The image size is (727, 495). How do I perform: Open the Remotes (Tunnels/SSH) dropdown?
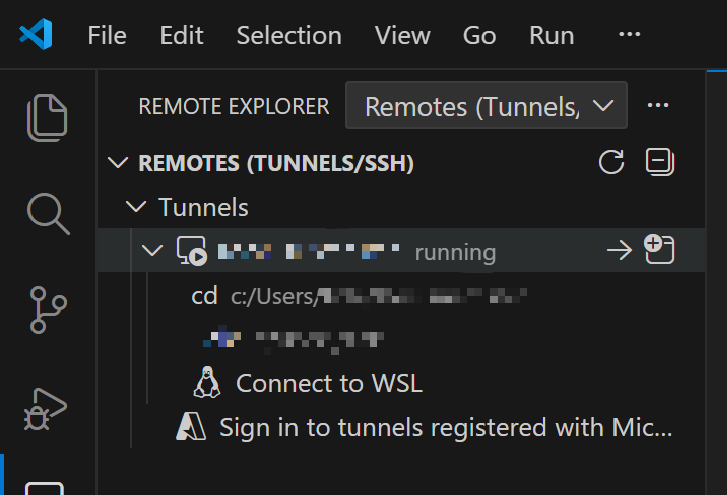coord(486,106)
